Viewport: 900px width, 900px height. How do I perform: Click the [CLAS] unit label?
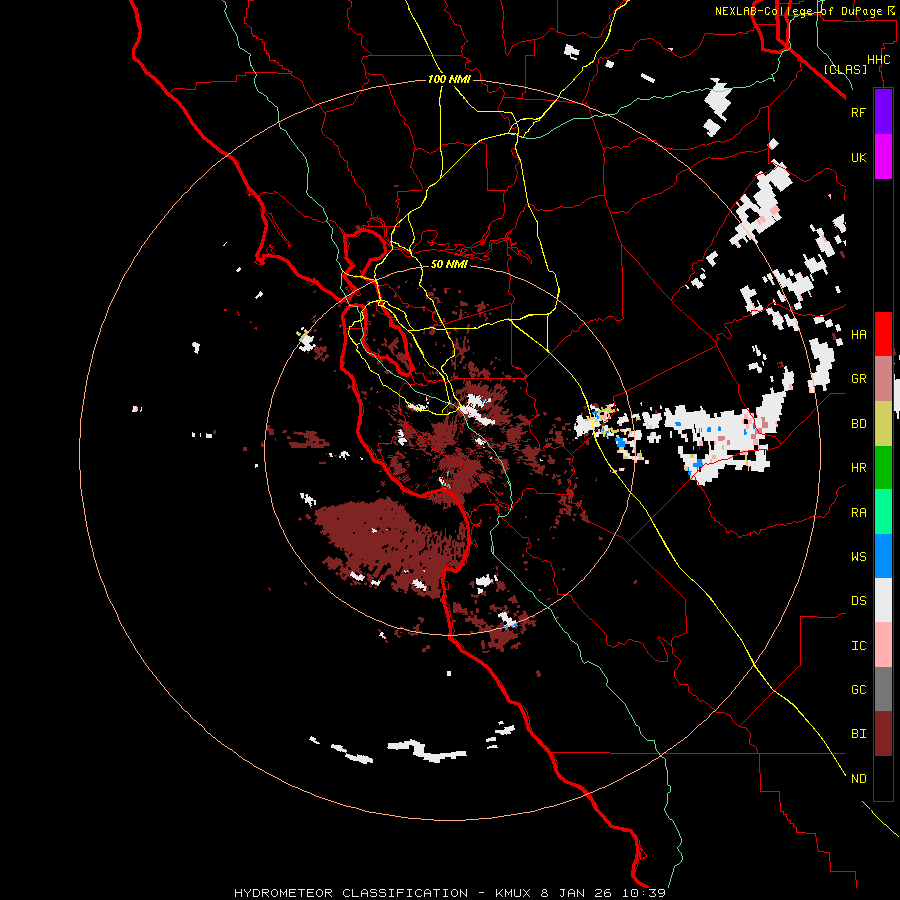[845, 70]
